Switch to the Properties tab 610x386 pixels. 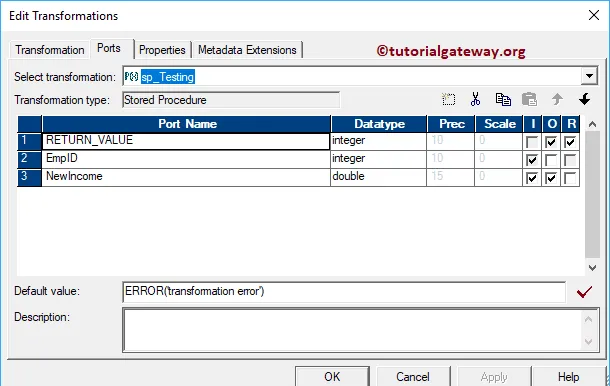pyautogui.click(x=162, y=50)
